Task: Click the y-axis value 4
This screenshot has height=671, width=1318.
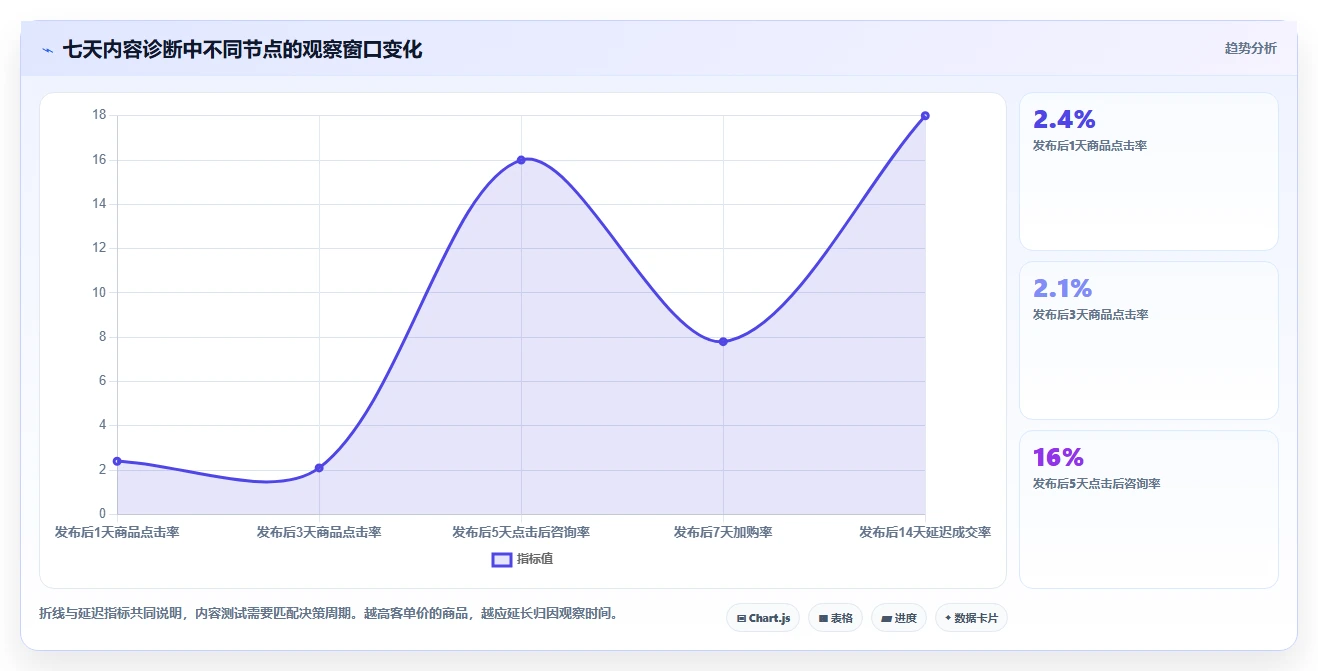Action: tap(102, 425)
